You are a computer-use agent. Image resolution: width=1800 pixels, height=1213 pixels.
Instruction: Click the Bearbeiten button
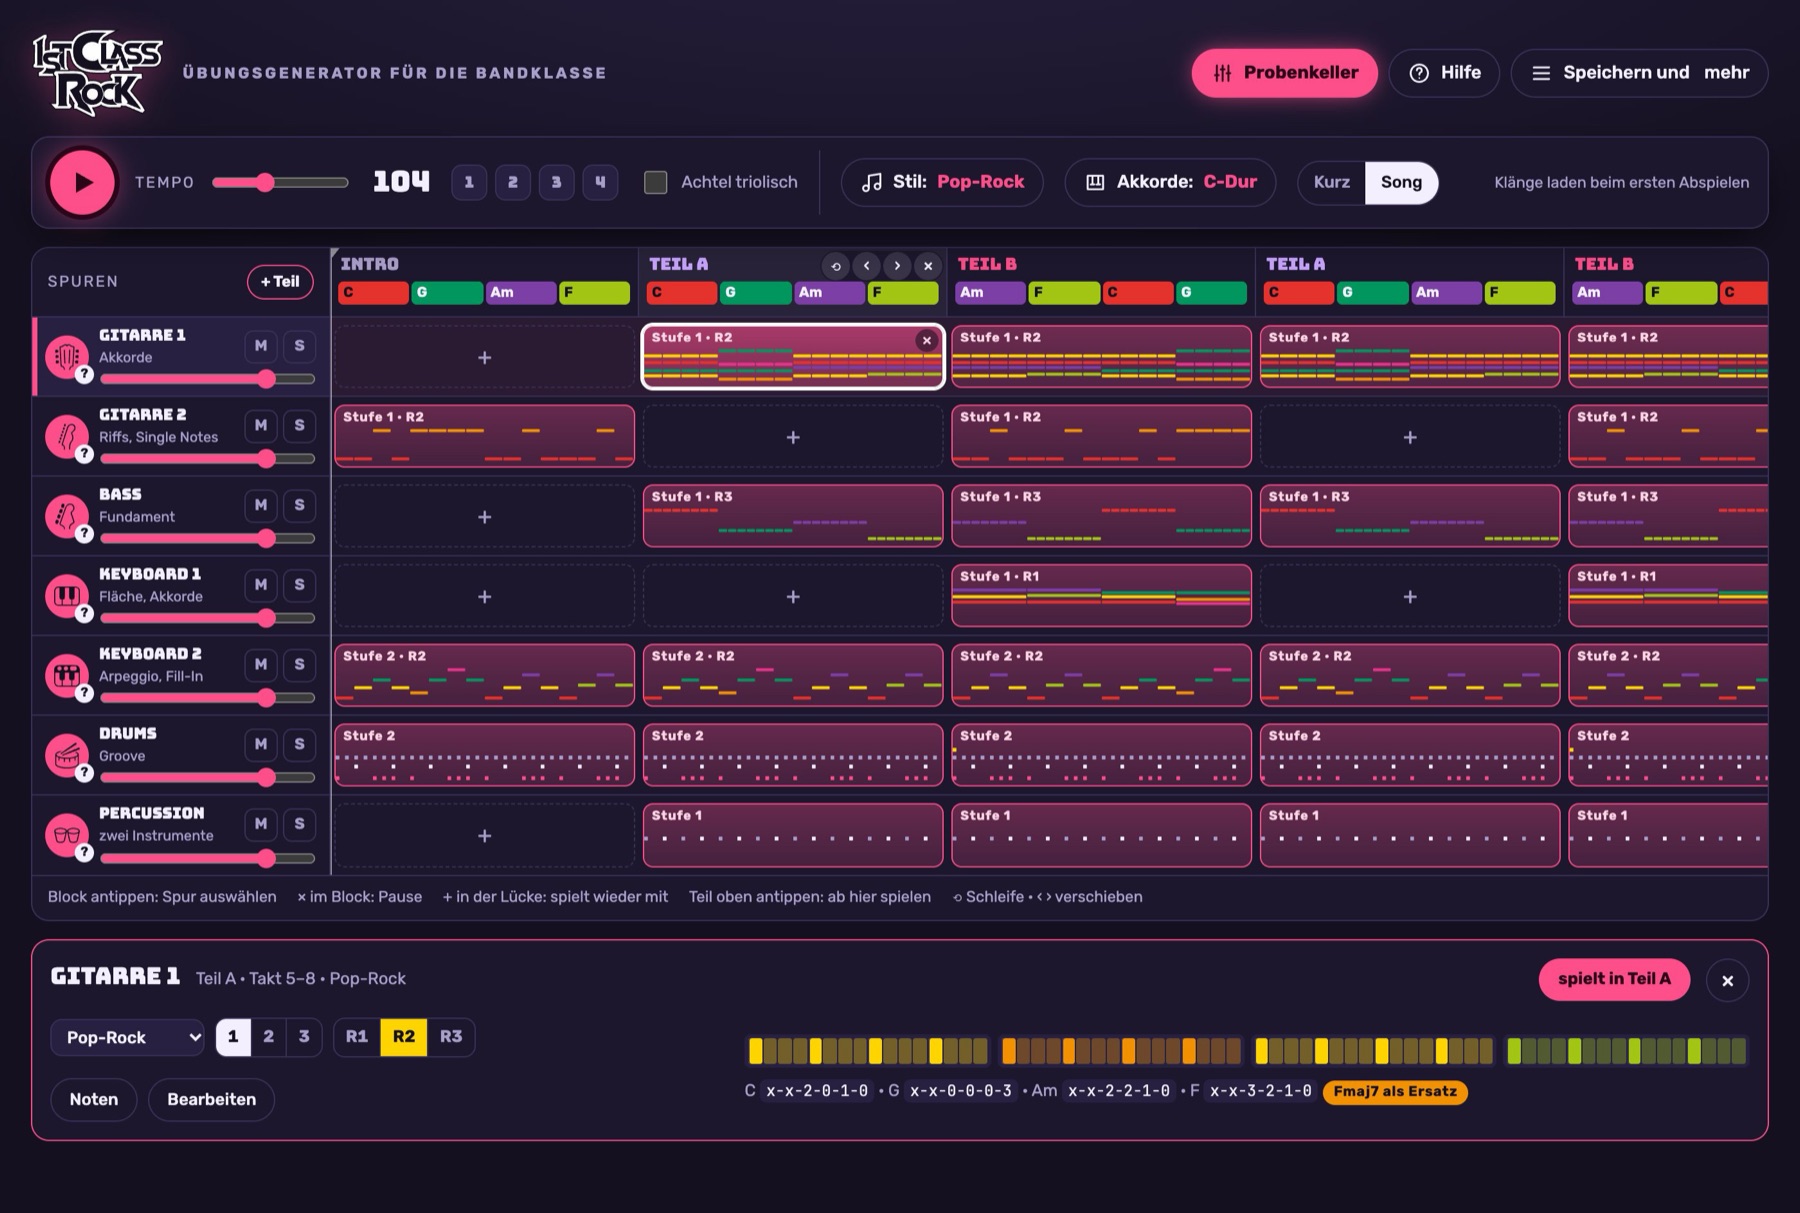pyautogui.click(x=211, y=1099)
